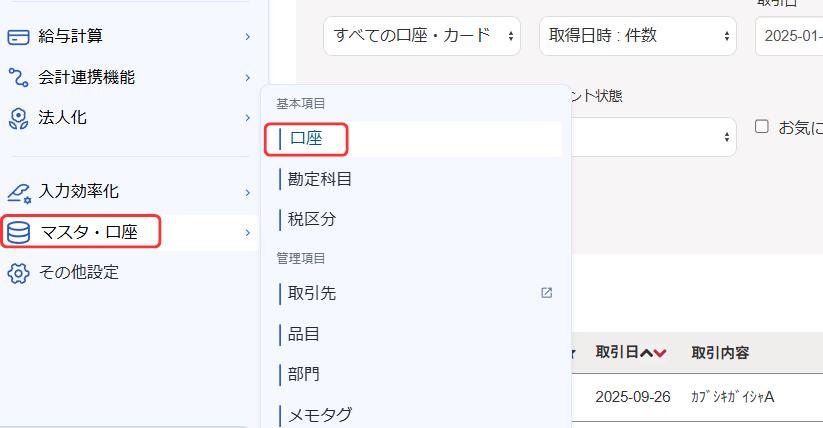Select 口座 from the submenu

306,139
